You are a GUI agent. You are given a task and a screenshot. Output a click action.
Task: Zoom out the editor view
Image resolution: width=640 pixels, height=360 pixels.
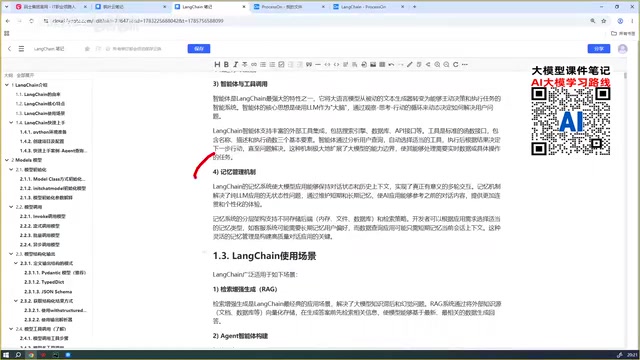446,64
